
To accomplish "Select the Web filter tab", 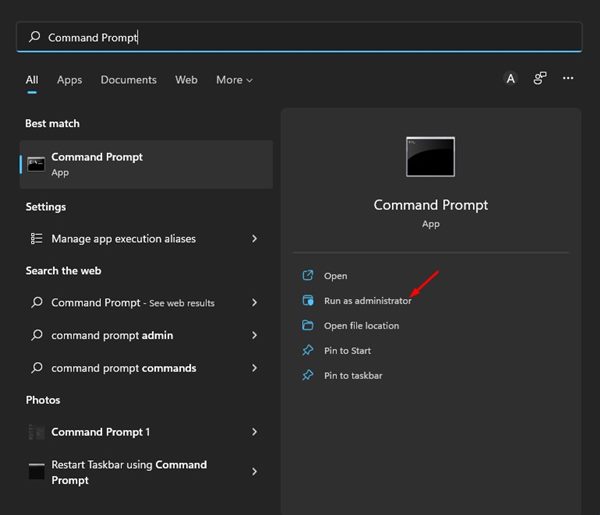I will tap(186, 80).
